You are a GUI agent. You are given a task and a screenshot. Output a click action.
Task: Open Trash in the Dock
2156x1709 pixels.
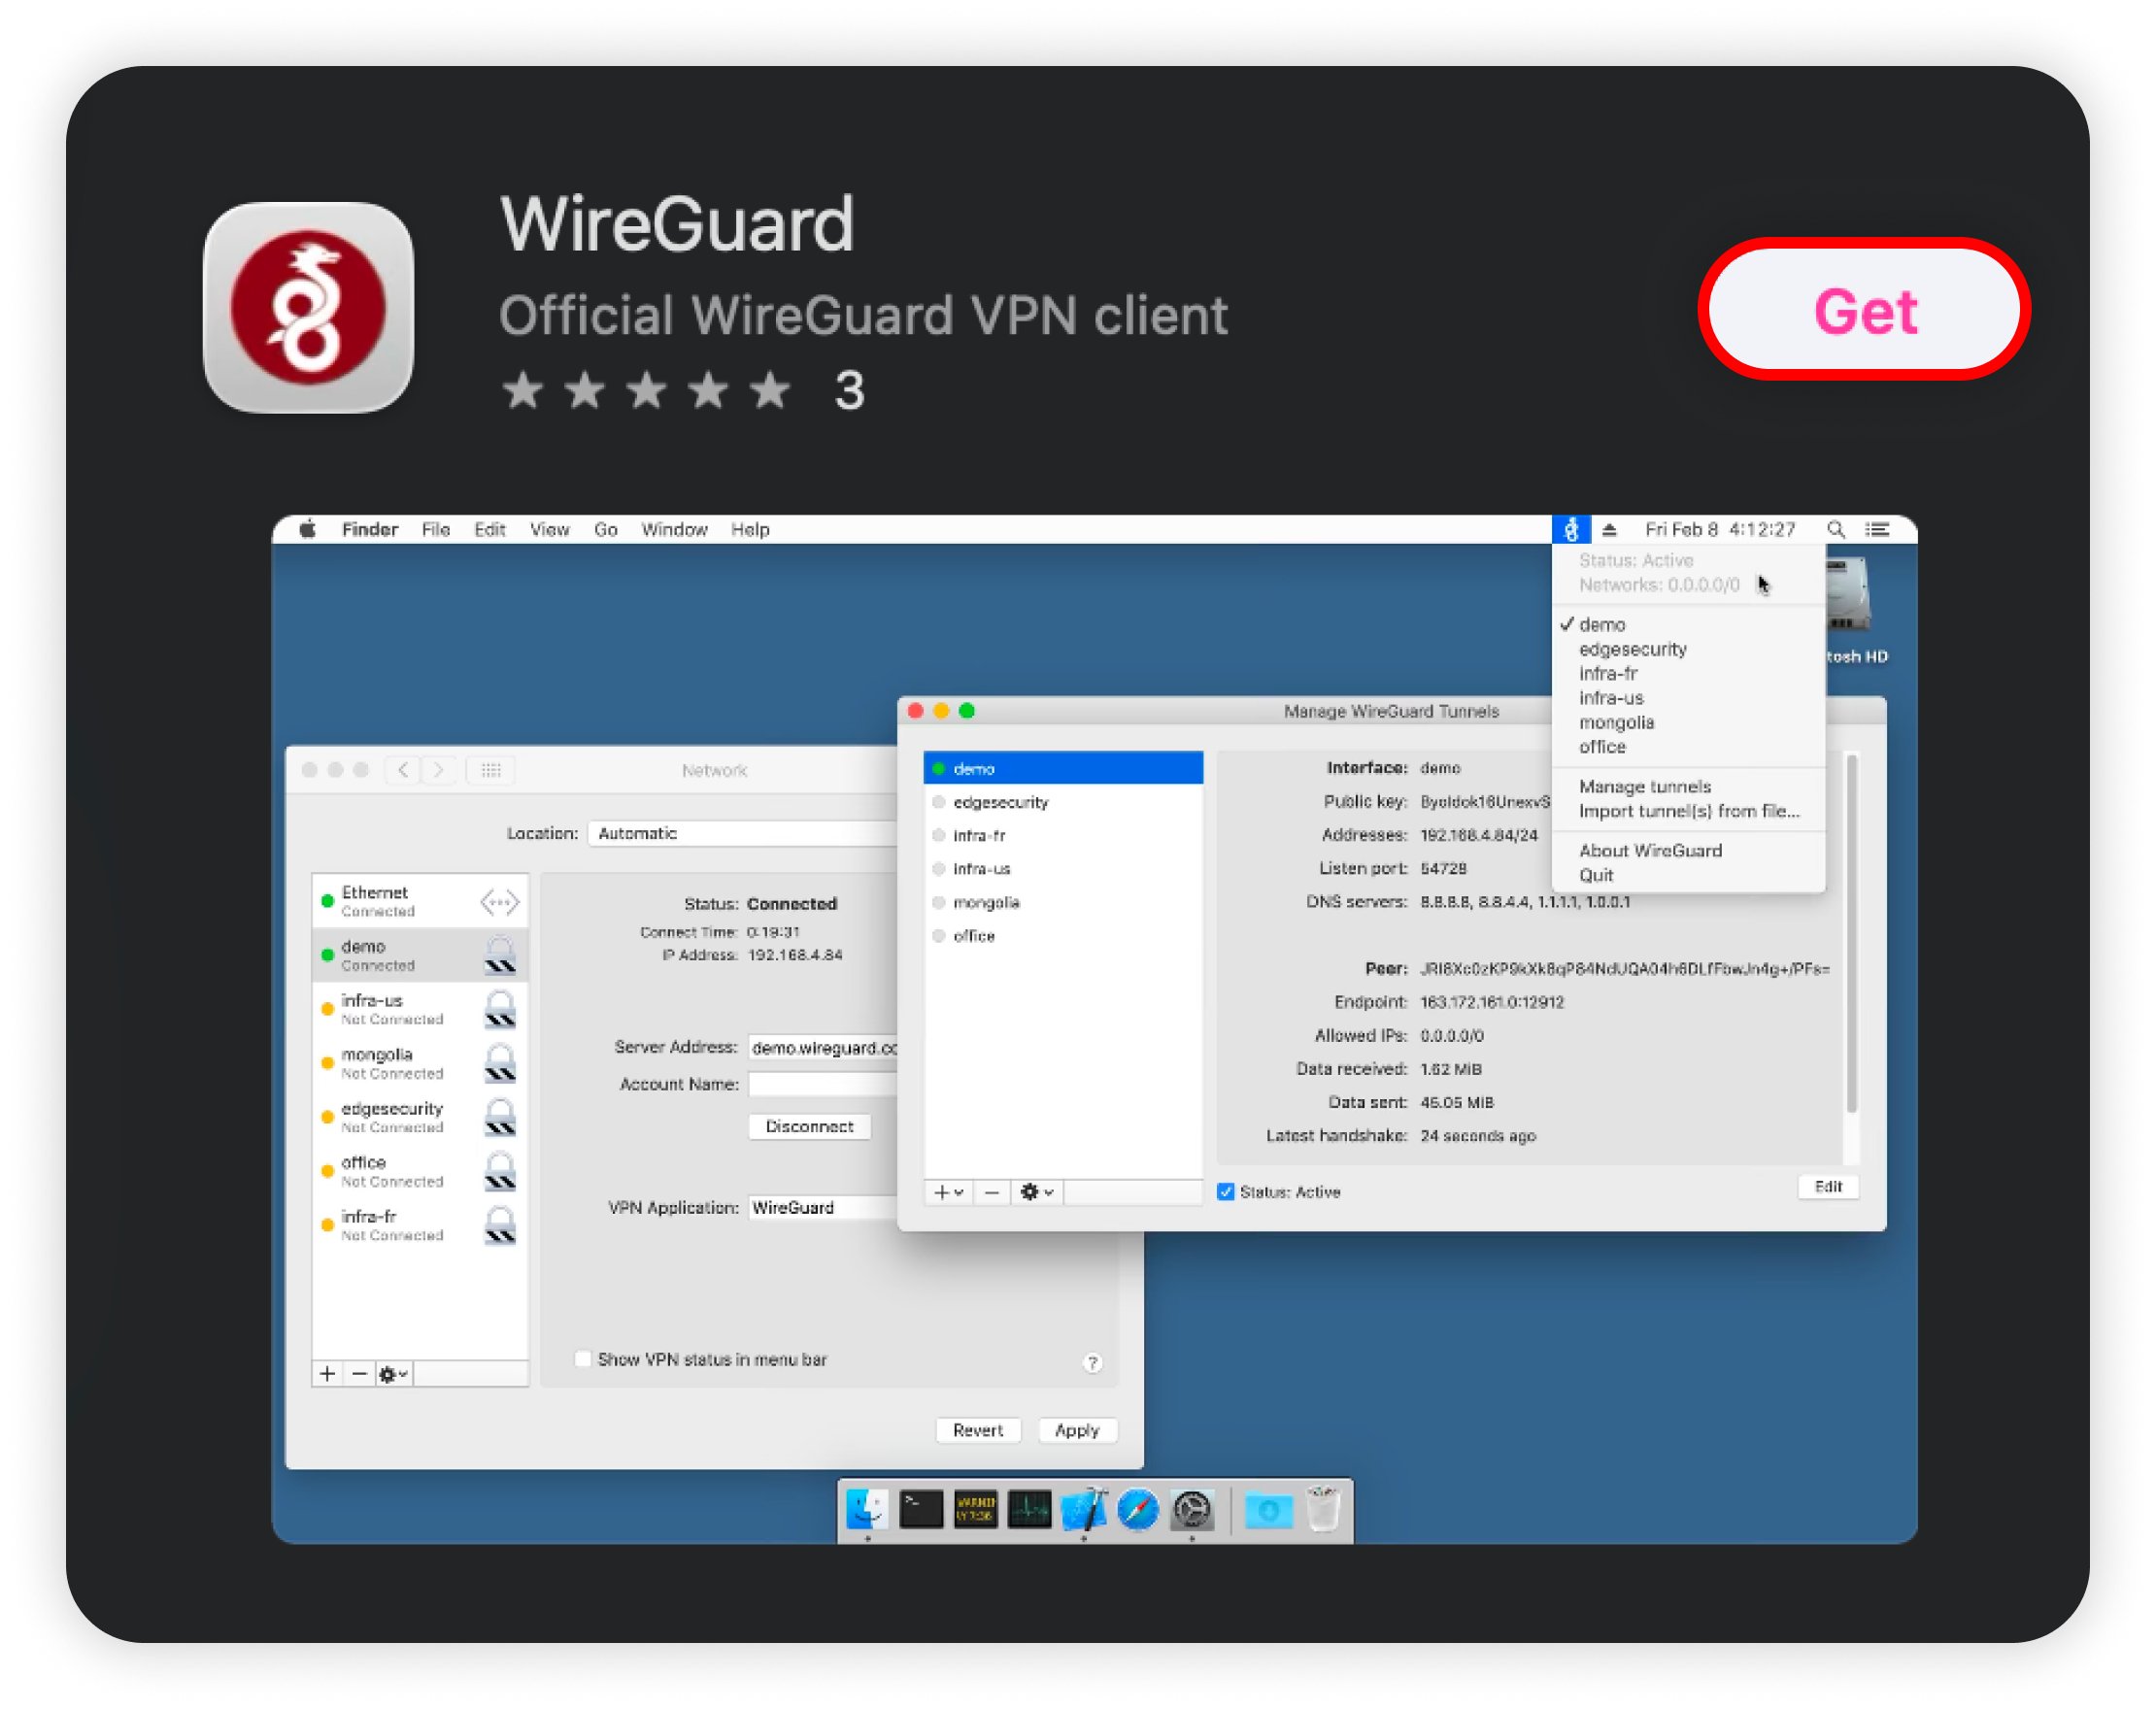coord(1322,1509)
